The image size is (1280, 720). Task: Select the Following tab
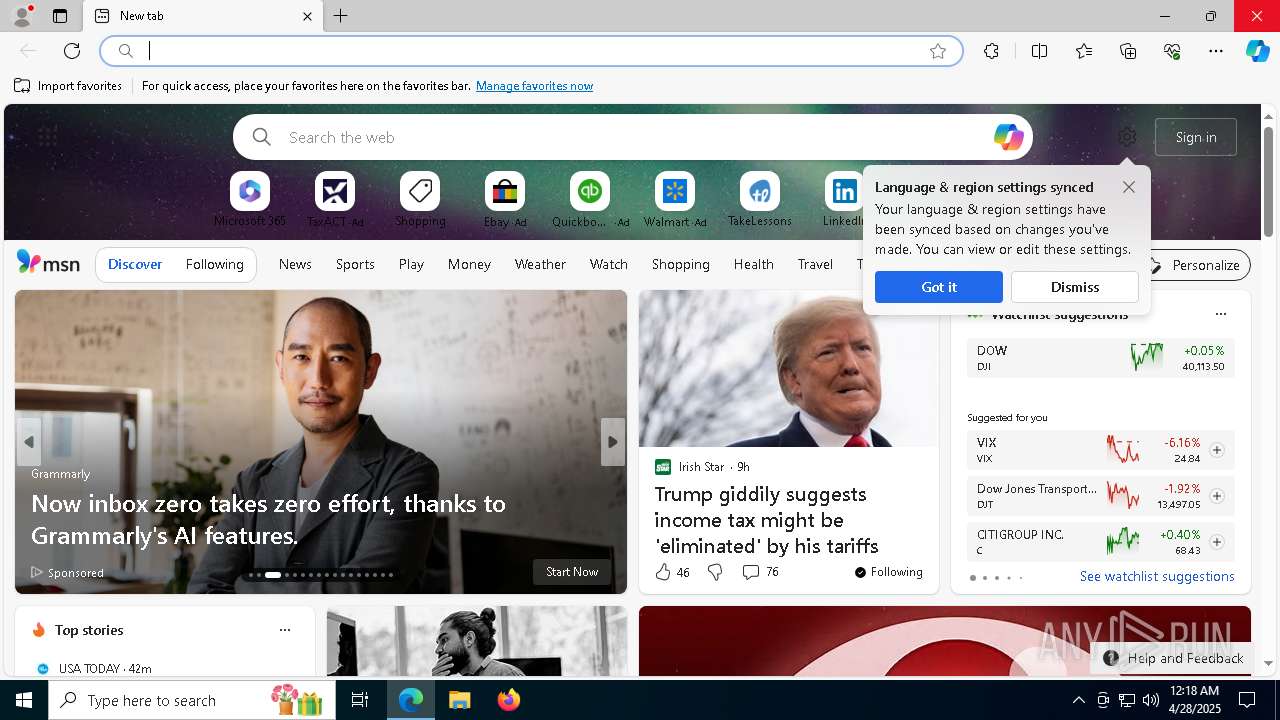click(x=214, y=264)
